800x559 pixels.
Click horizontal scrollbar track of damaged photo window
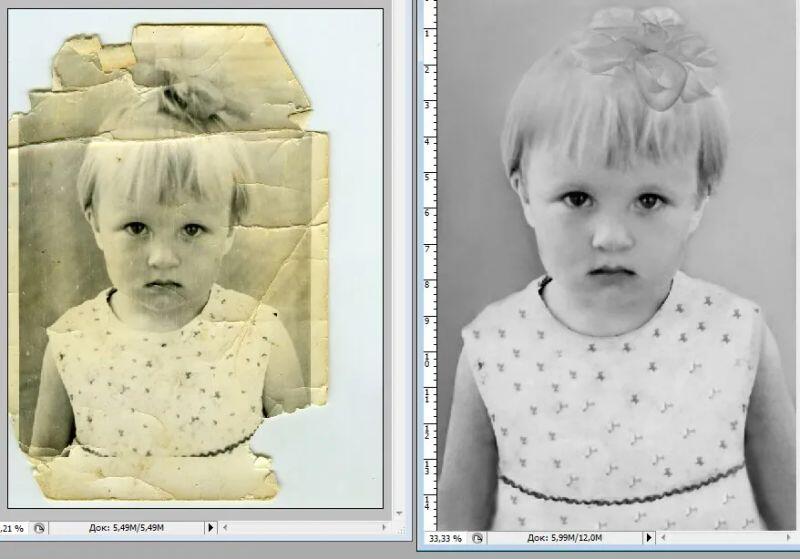[x=300, y=527]
